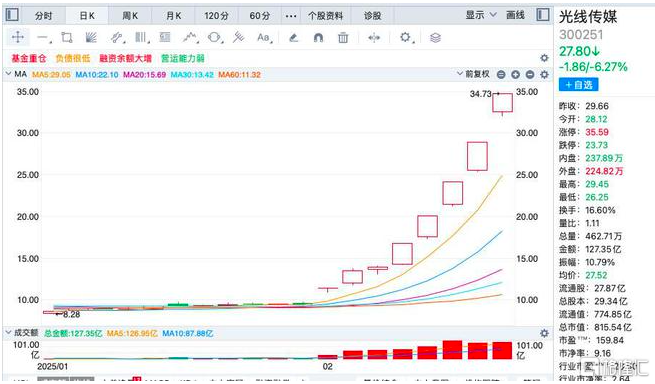This screenshot has width=655, height=384.
Task: Collapse the 成交额 indicator chevron
Action: pyautogui.click(x=8, y=333)
